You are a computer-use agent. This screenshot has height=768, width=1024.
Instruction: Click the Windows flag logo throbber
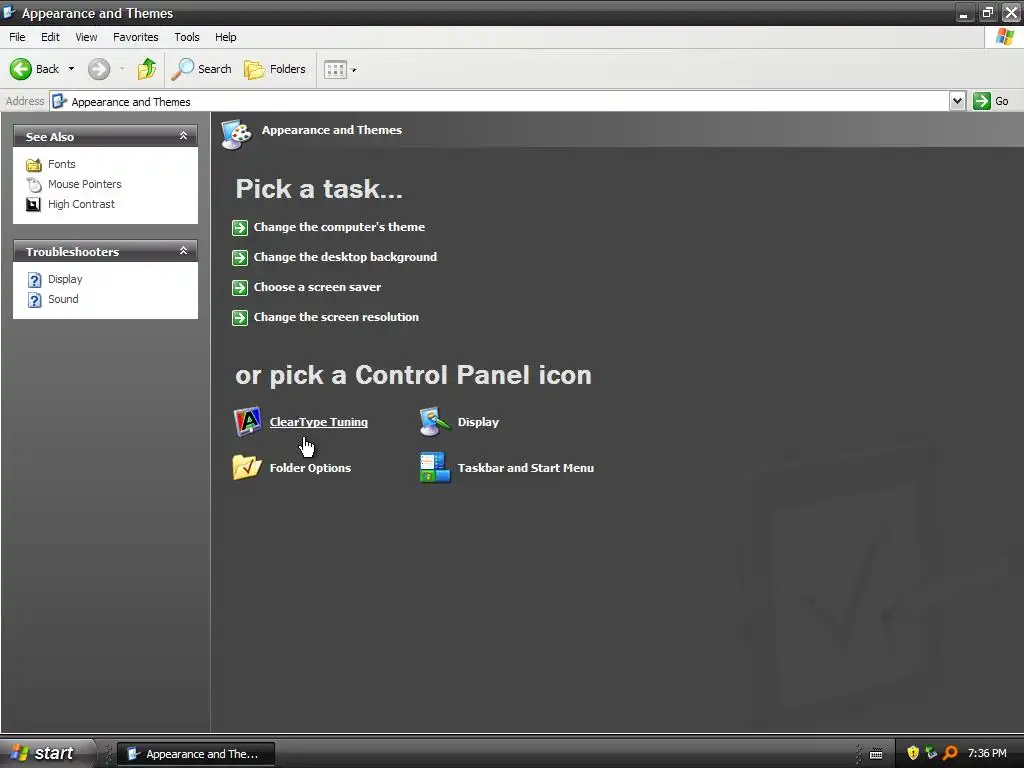point(1004,37)
